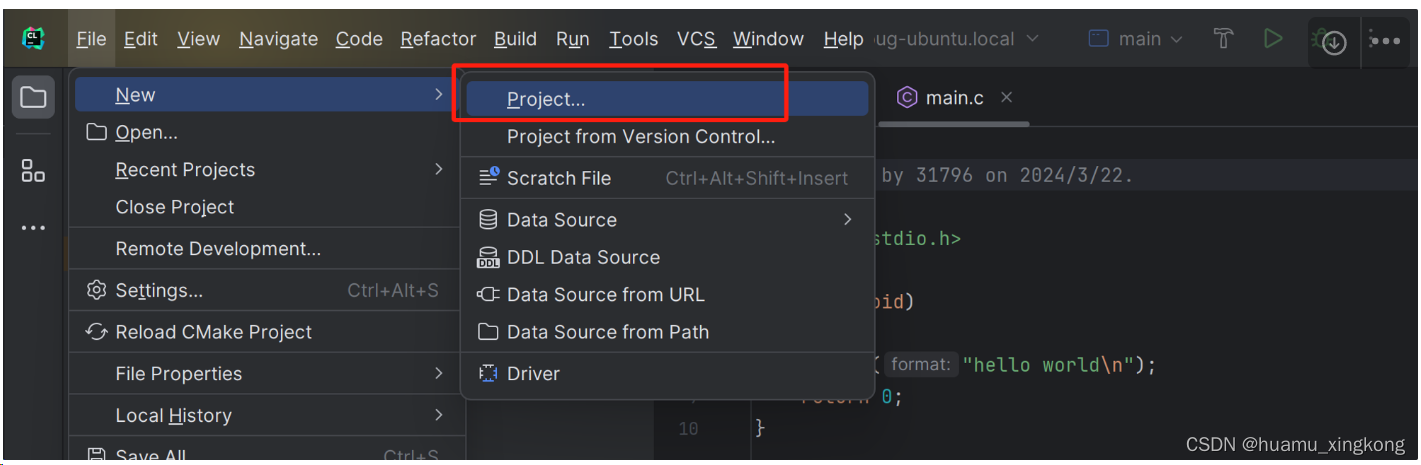Open the Structure tool window icon
Screen dimensions: 1421x465
(x=33, y=171)
